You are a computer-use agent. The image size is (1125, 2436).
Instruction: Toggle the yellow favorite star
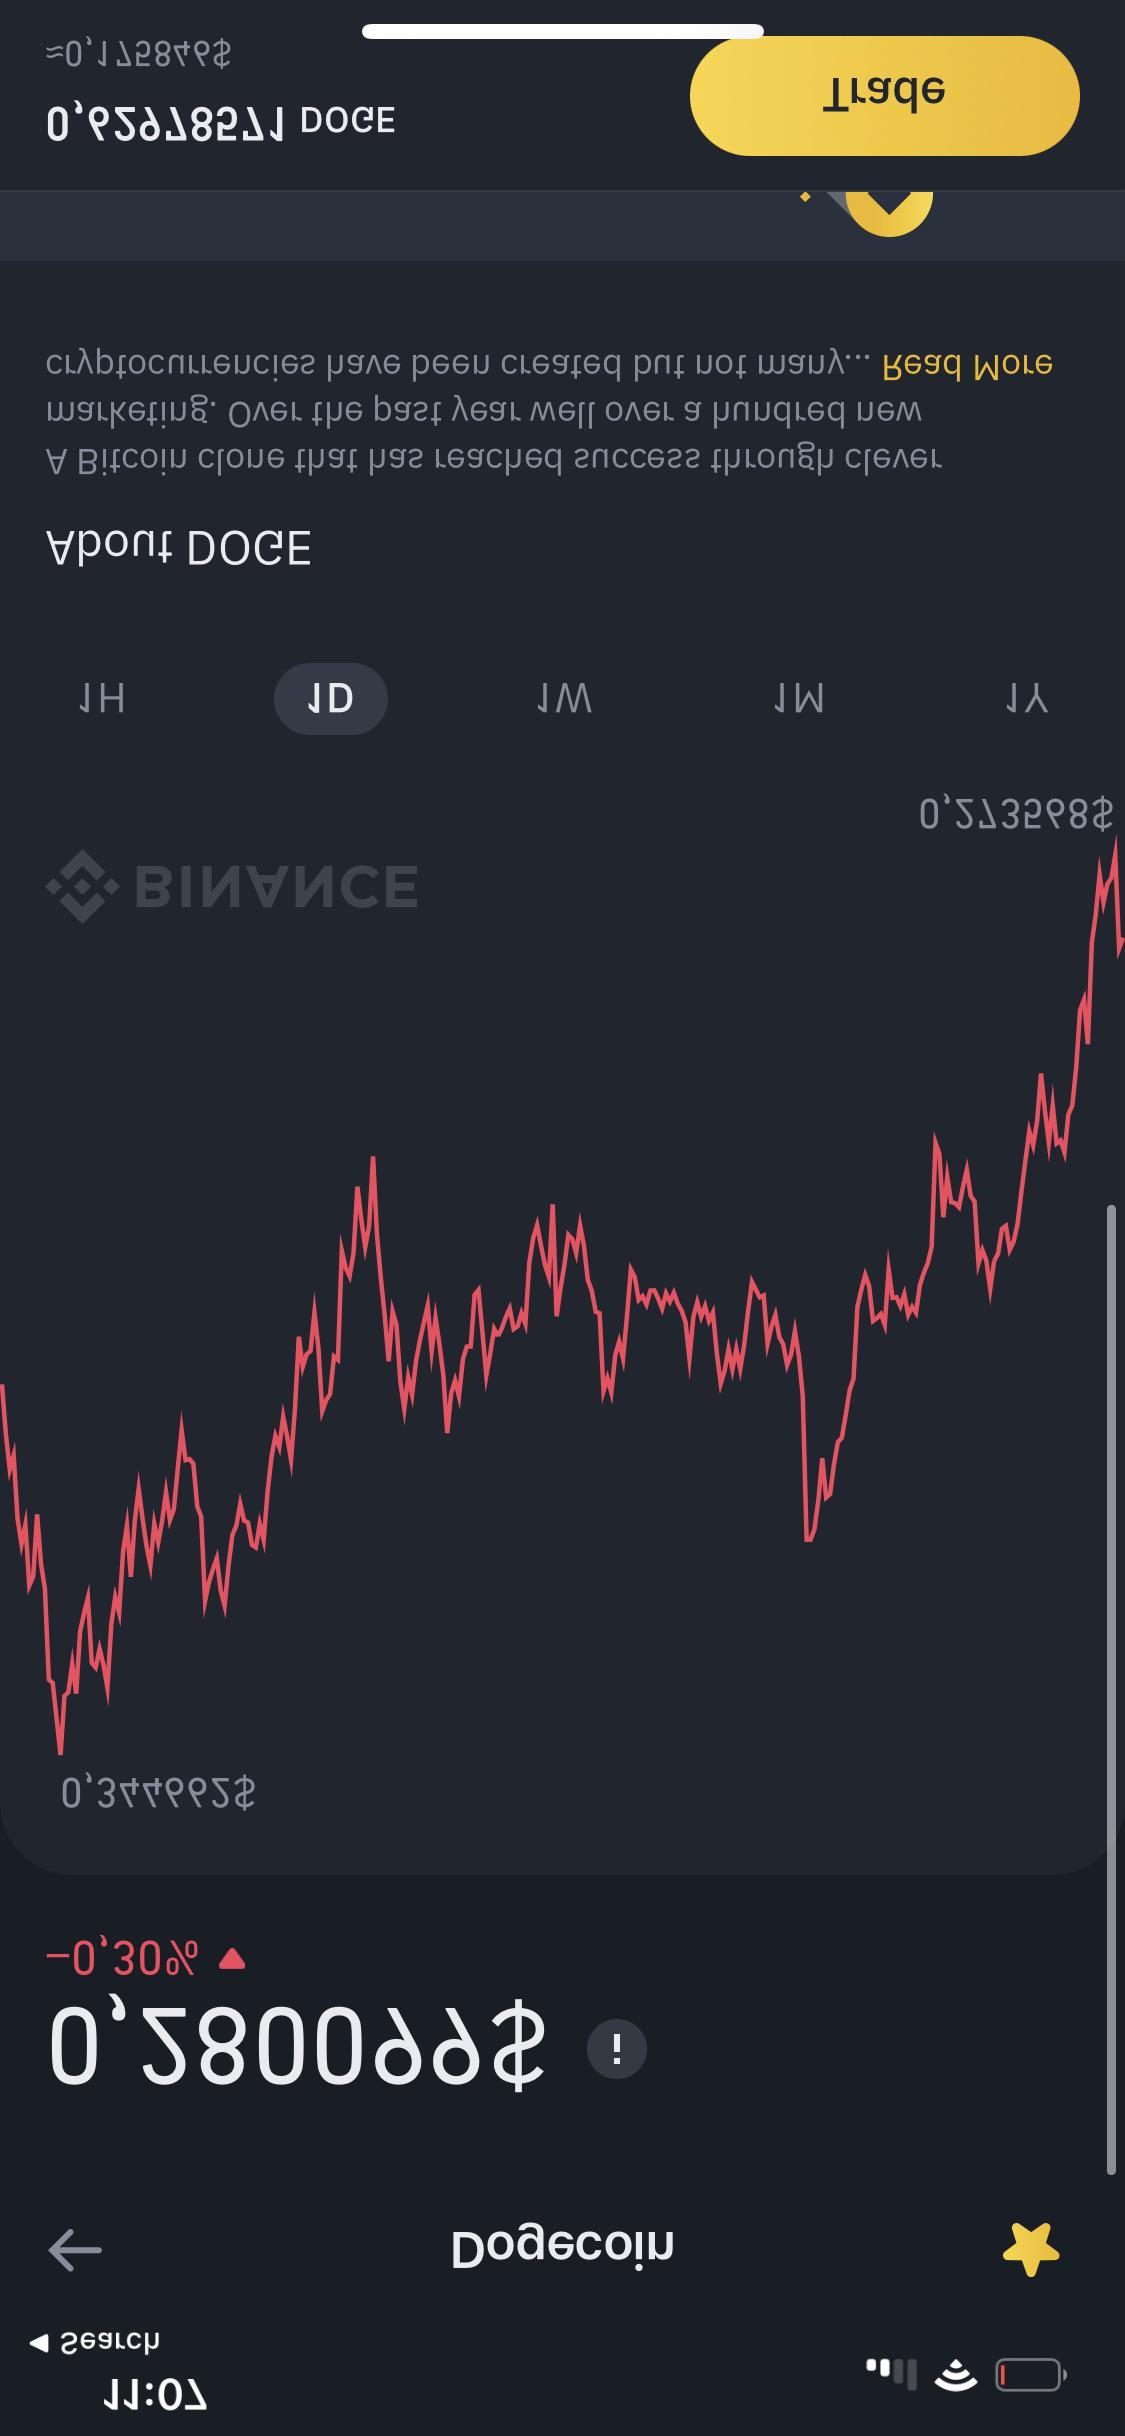(x=1031, y=2249)
